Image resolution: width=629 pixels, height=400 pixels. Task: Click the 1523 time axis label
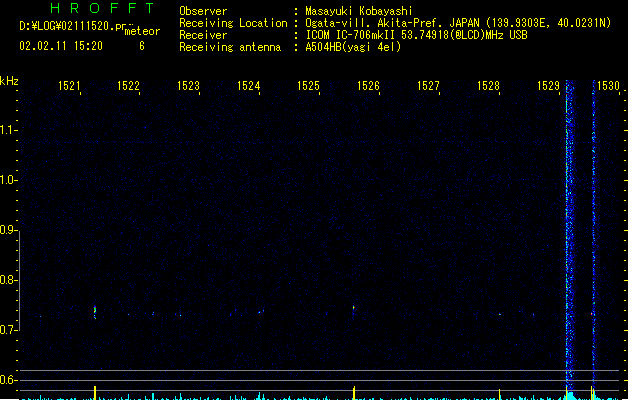pyautogui.click(x=188, y=86)
